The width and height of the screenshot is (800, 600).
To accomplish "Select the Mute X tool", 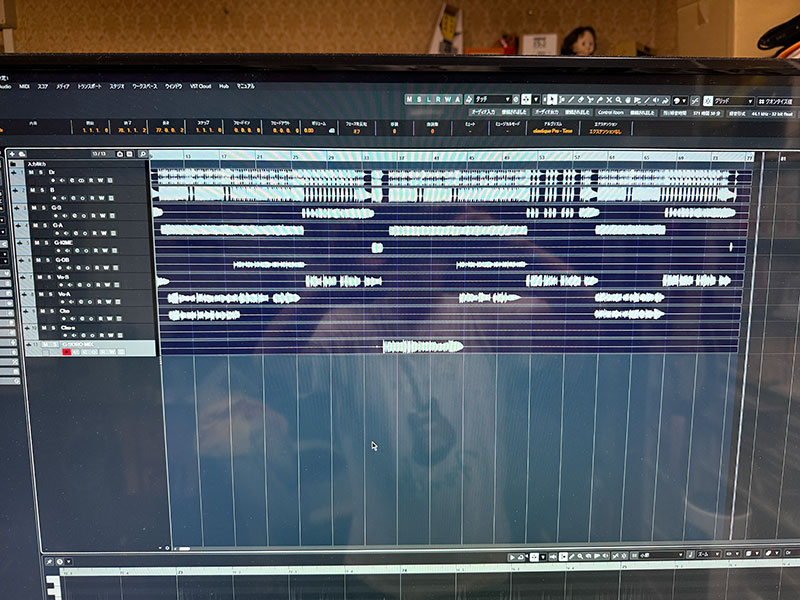I will click(x=609, y=99).
